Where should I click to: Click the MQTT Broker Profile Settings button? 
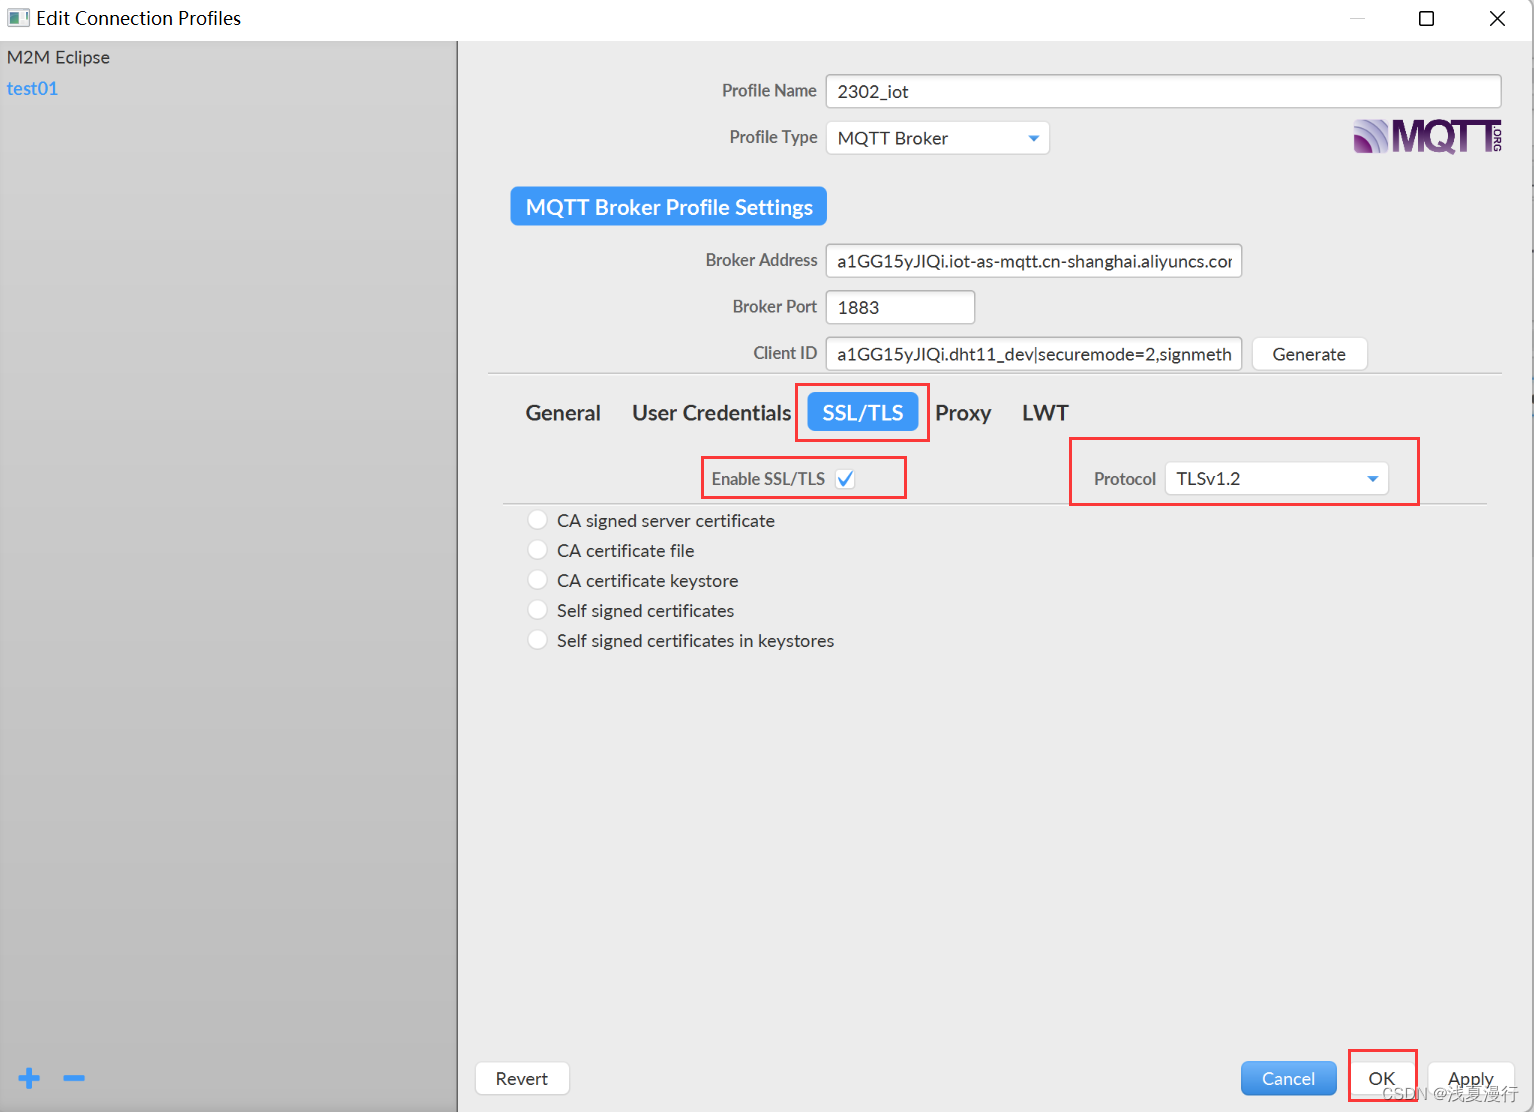tap(668, 207)
